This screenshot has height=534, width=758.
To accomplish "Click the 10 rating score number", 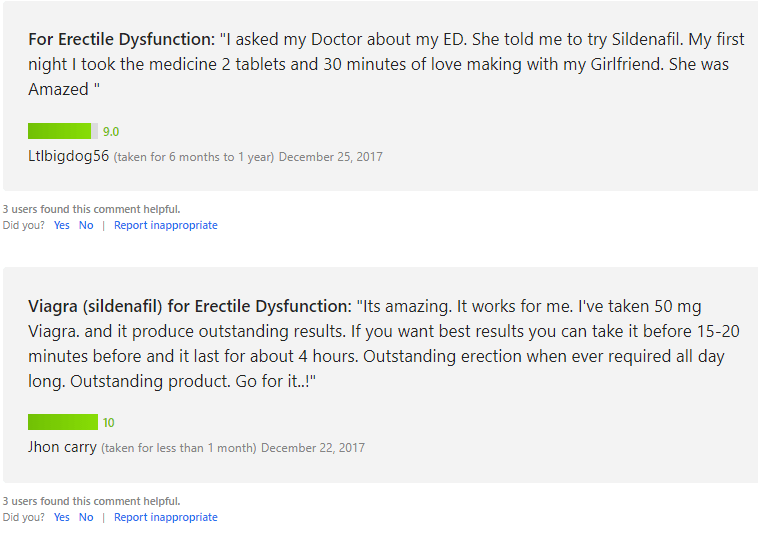I will 108,422.
